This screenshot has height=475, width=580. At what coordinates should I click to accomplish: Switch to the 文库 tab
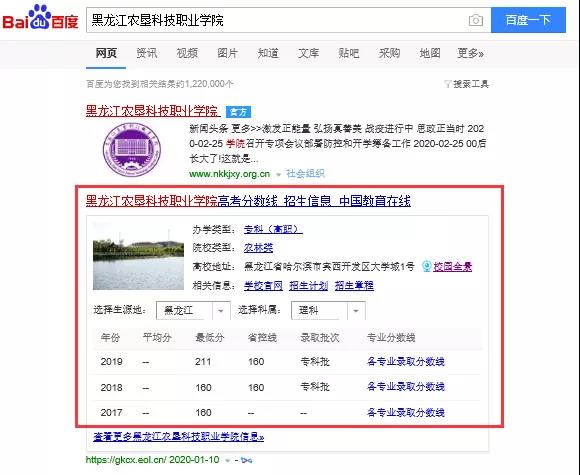(308, 53)
